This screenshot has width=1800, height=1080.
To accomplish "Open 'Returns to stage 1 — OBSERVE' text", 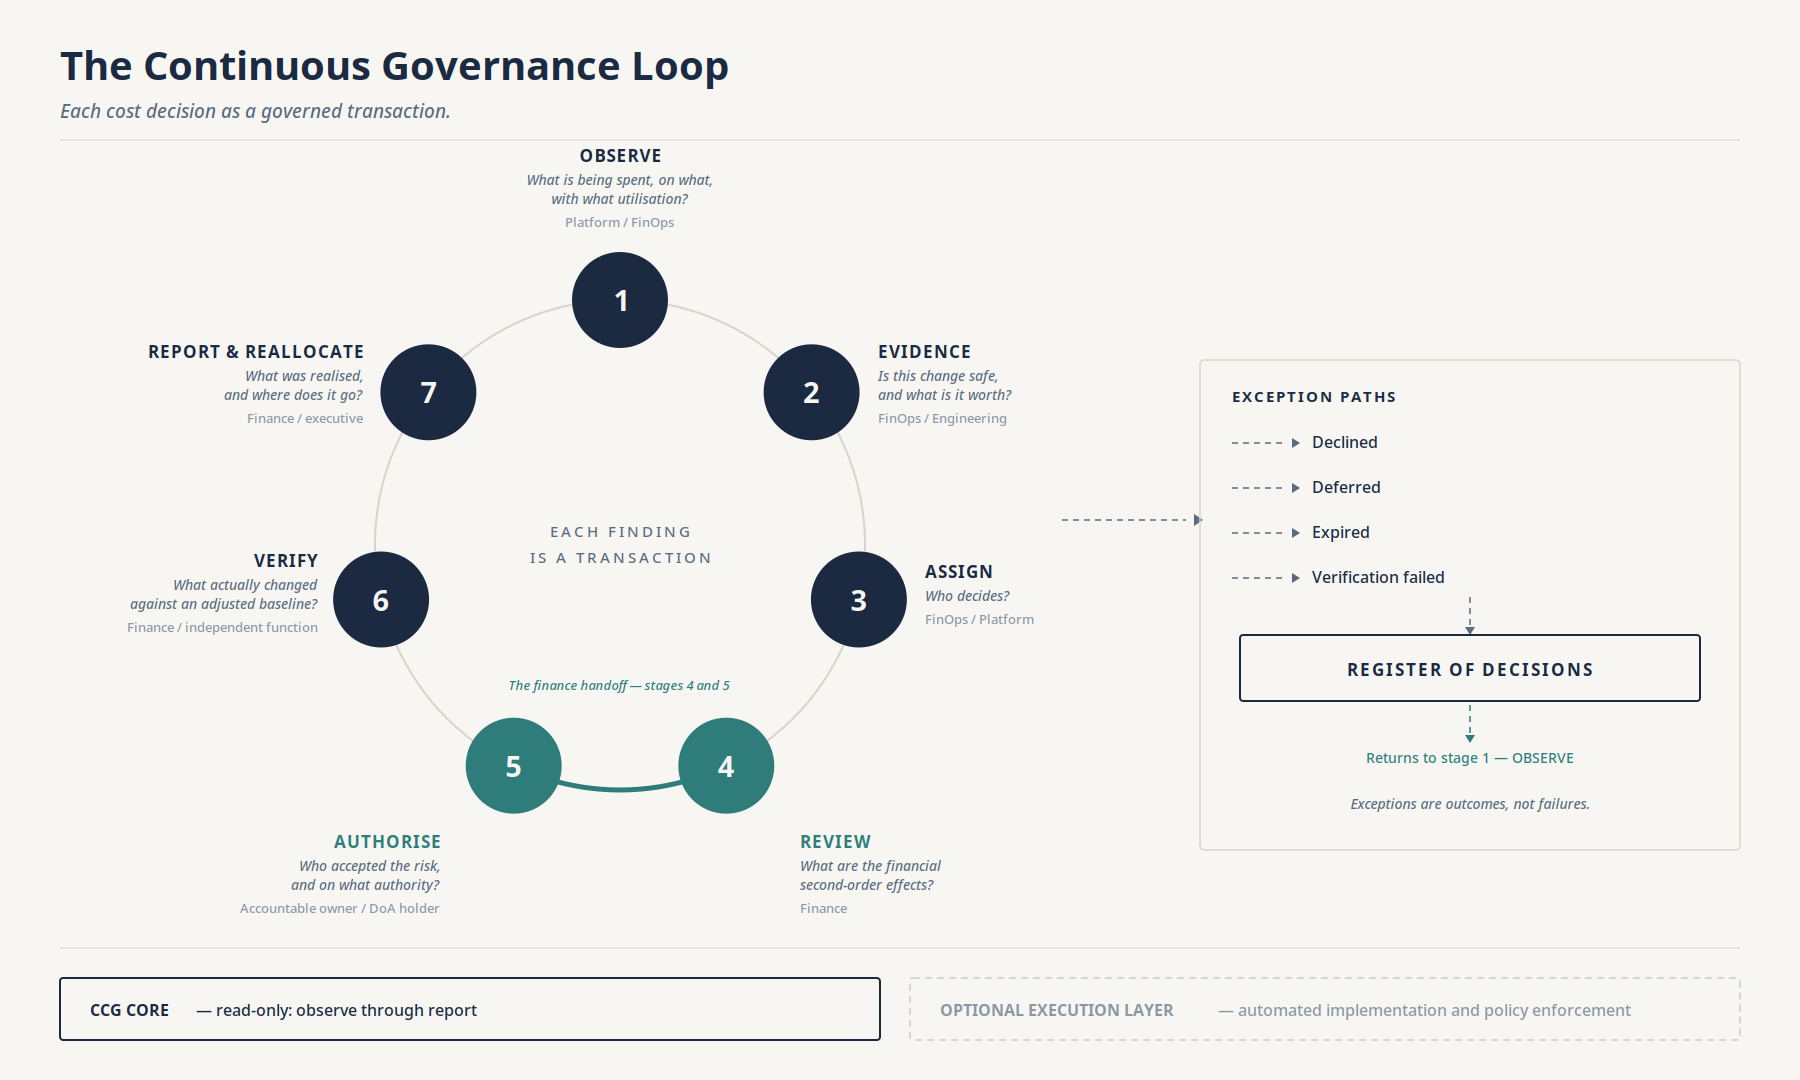I will pos(1470,758).
